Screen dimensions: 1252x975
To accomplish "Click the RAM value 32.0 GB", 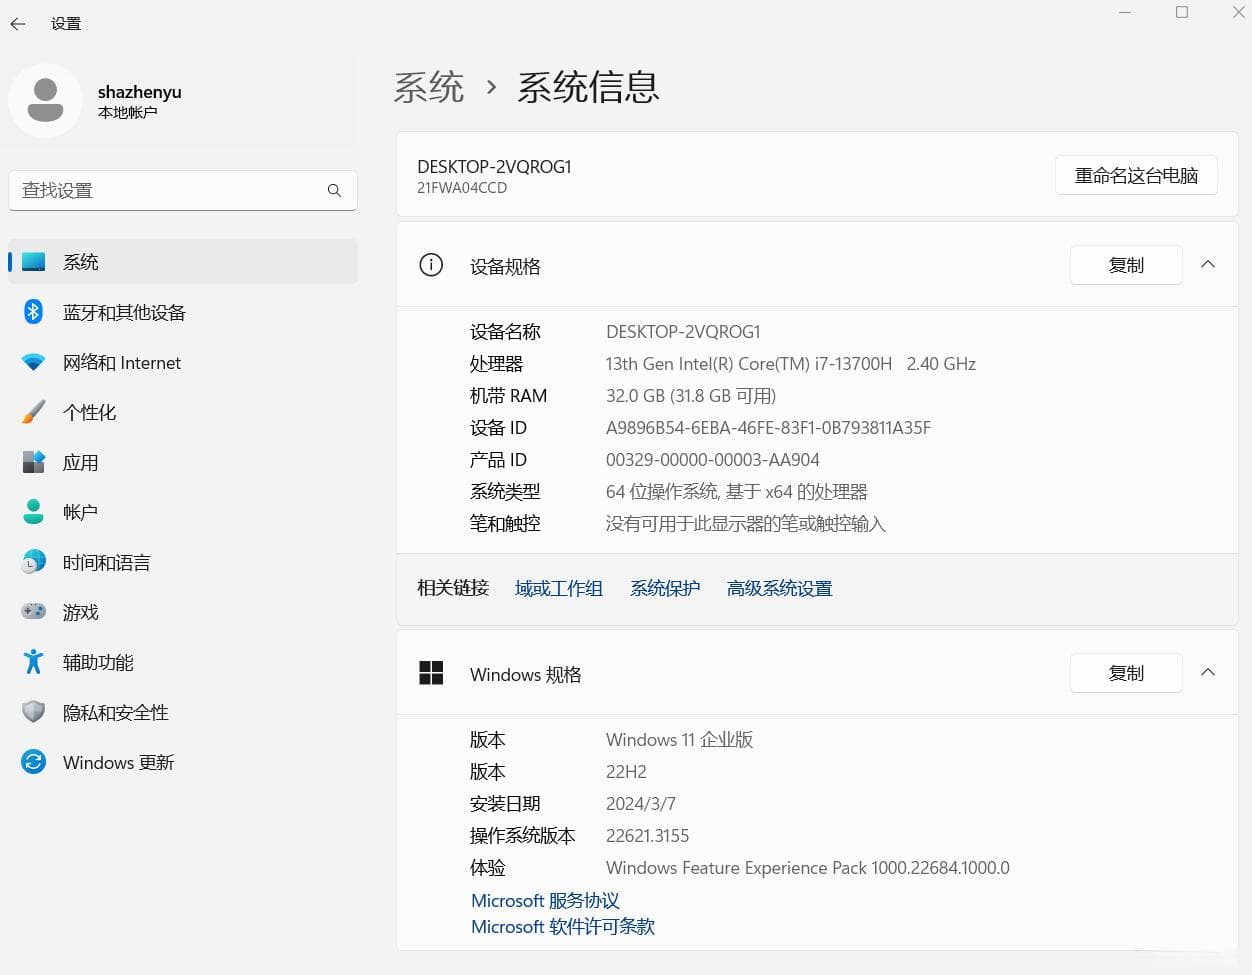I will coord(691,396).
